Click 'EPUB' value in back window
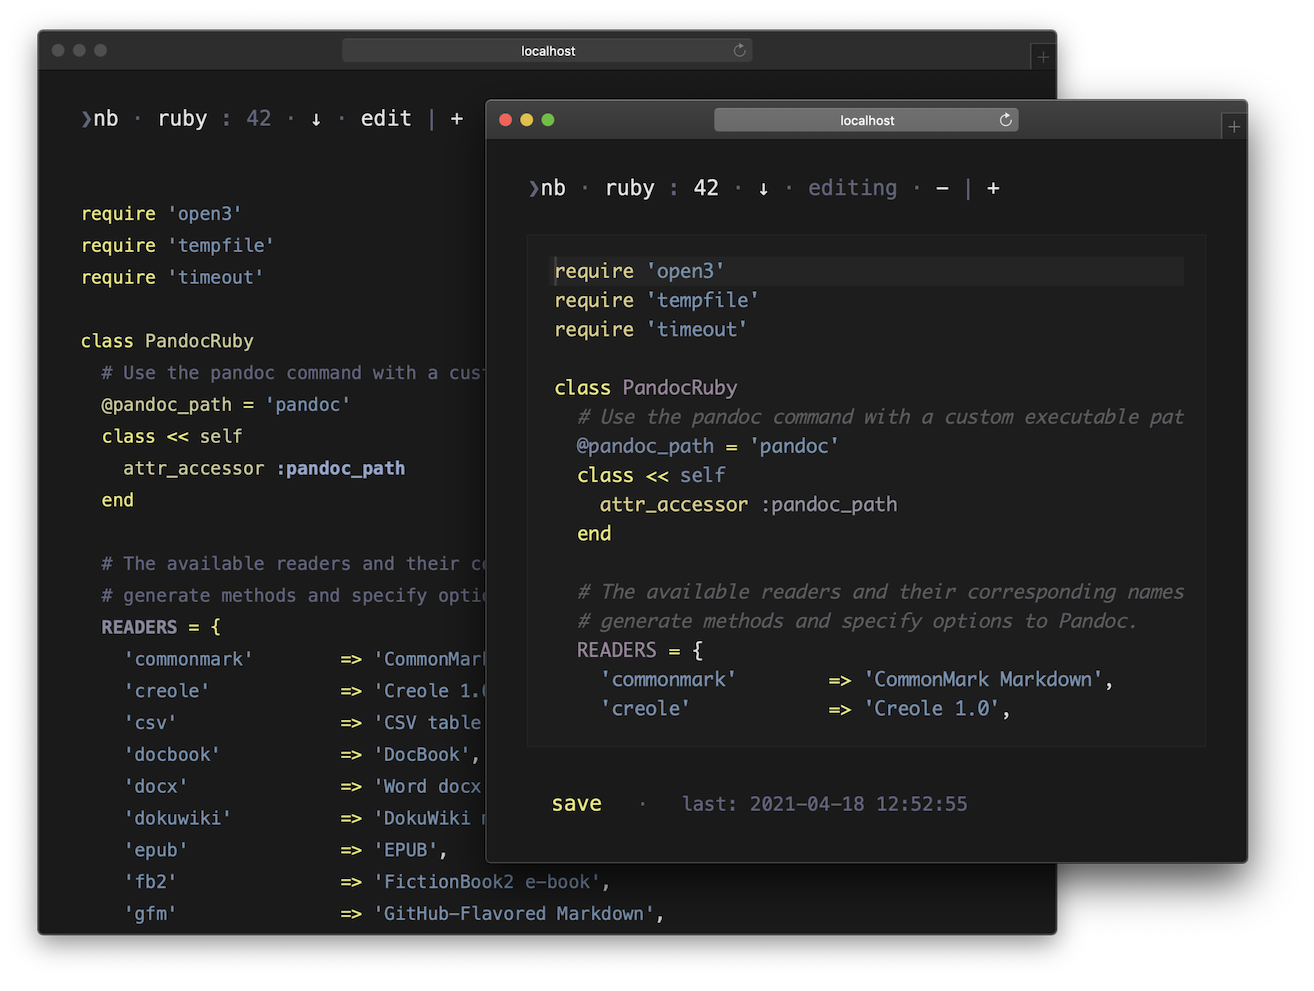Image resolution: width=1314 pixels, height=991 pixels. (x=406, y=850)
